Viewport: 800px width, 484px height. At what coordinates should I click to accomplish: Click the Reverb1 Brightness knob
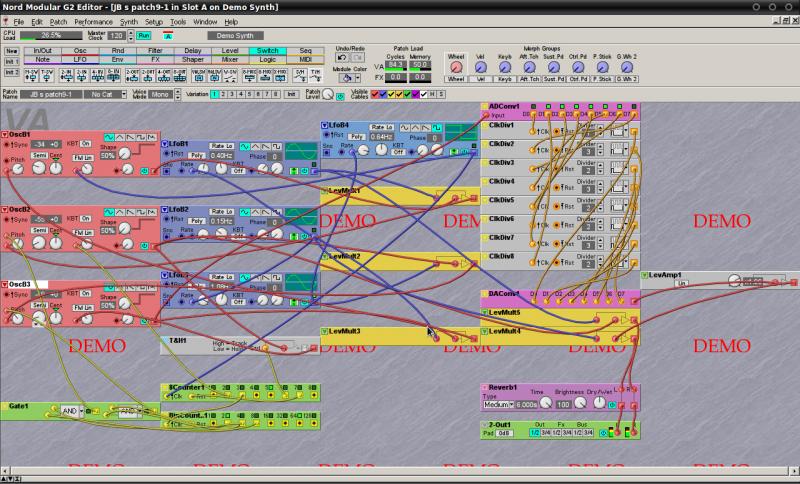tap(580, 403)
